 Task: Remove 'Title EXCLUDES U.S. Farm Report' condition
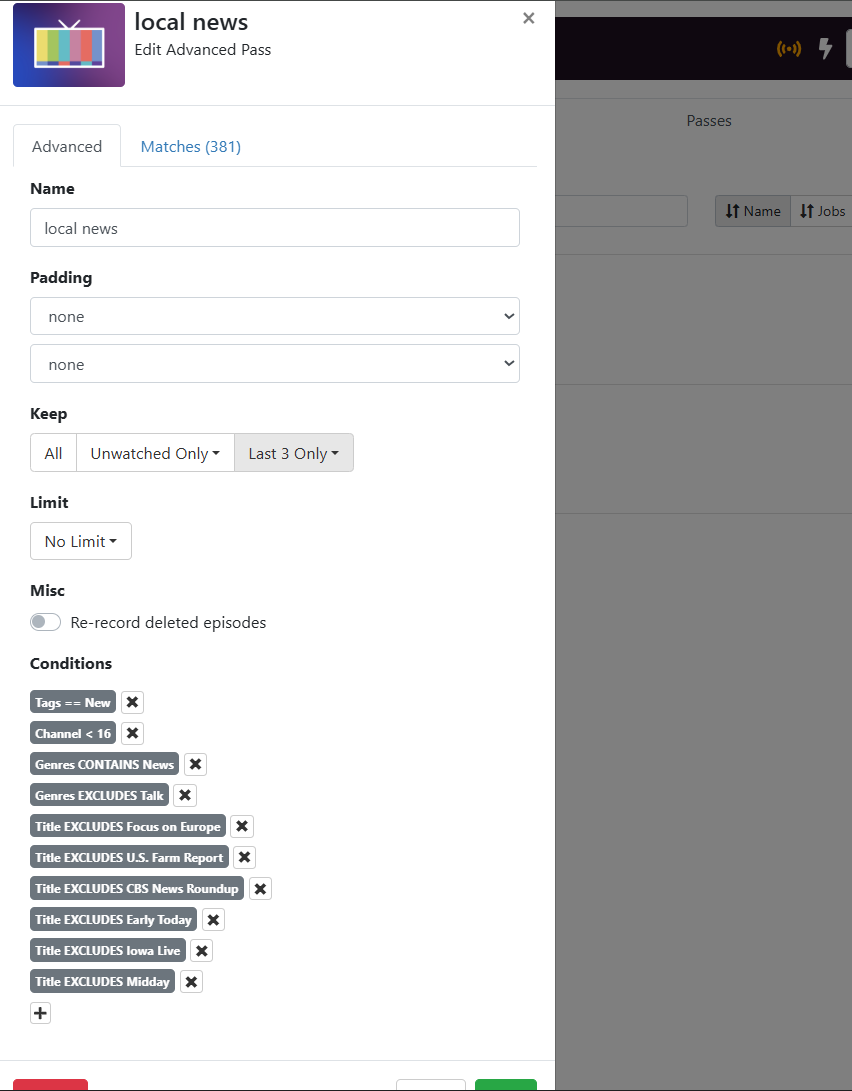(245, 857)
